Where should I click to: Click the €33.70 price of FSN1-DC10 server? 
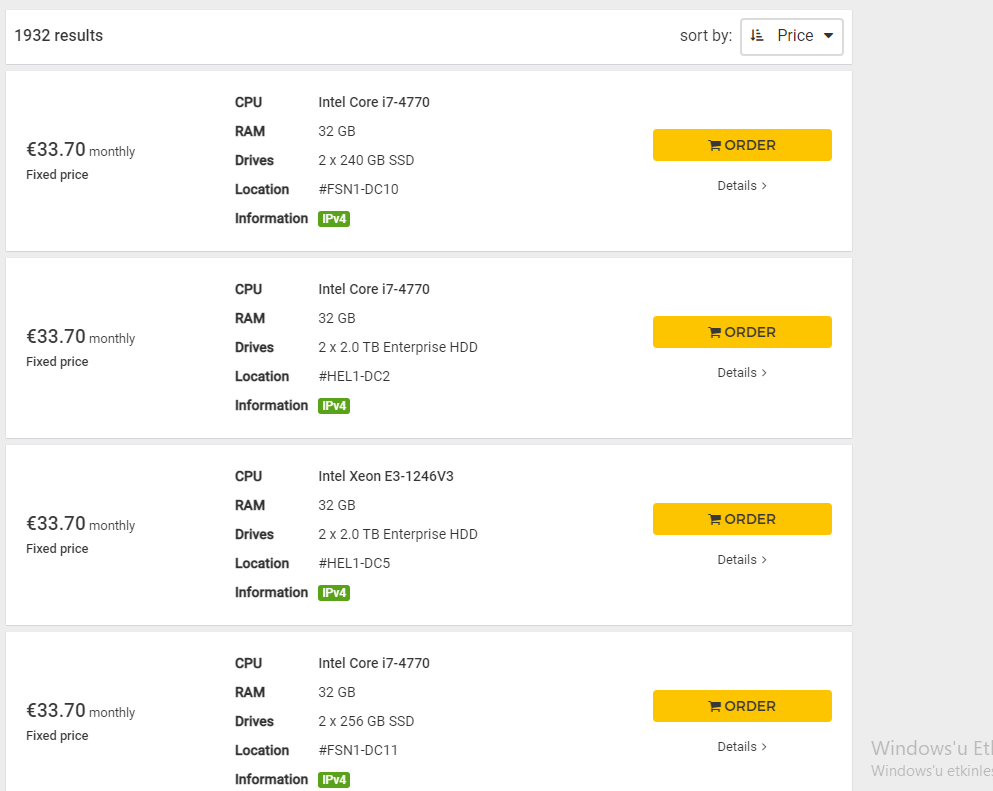tap(56, 149)
